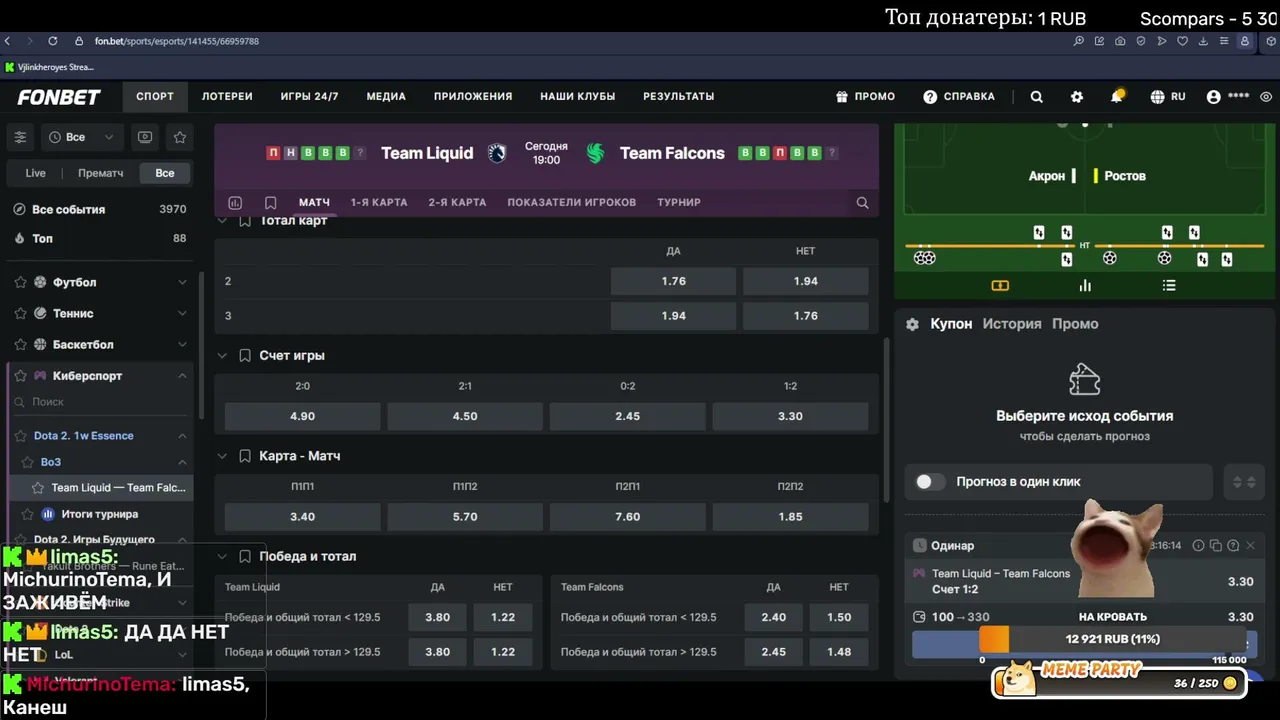Image resolution: width=1280 pixels, height=720 pixels.
Task: Open sidebar filter sliders icon
Action: tap(20, 137)
